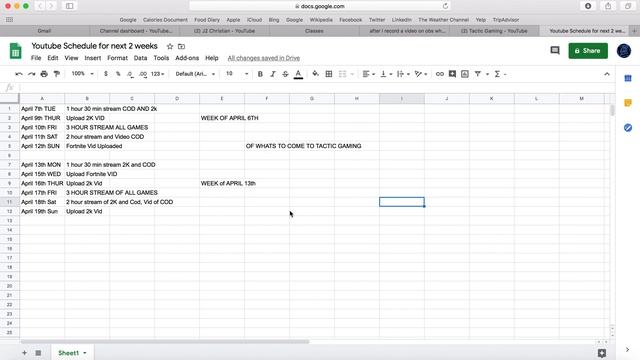Open Keep in side panel
Viewport: 640px width, 360px height.
click(x=628, y=103)
